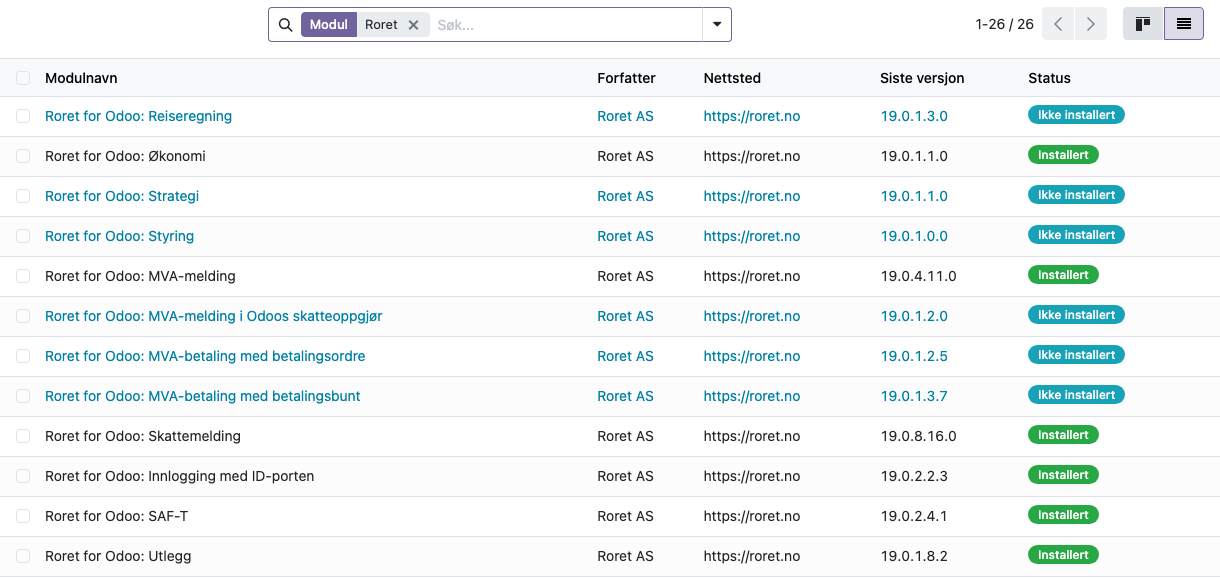Go to the next page arrow

pyautogui.click(x=1091, y=24)
